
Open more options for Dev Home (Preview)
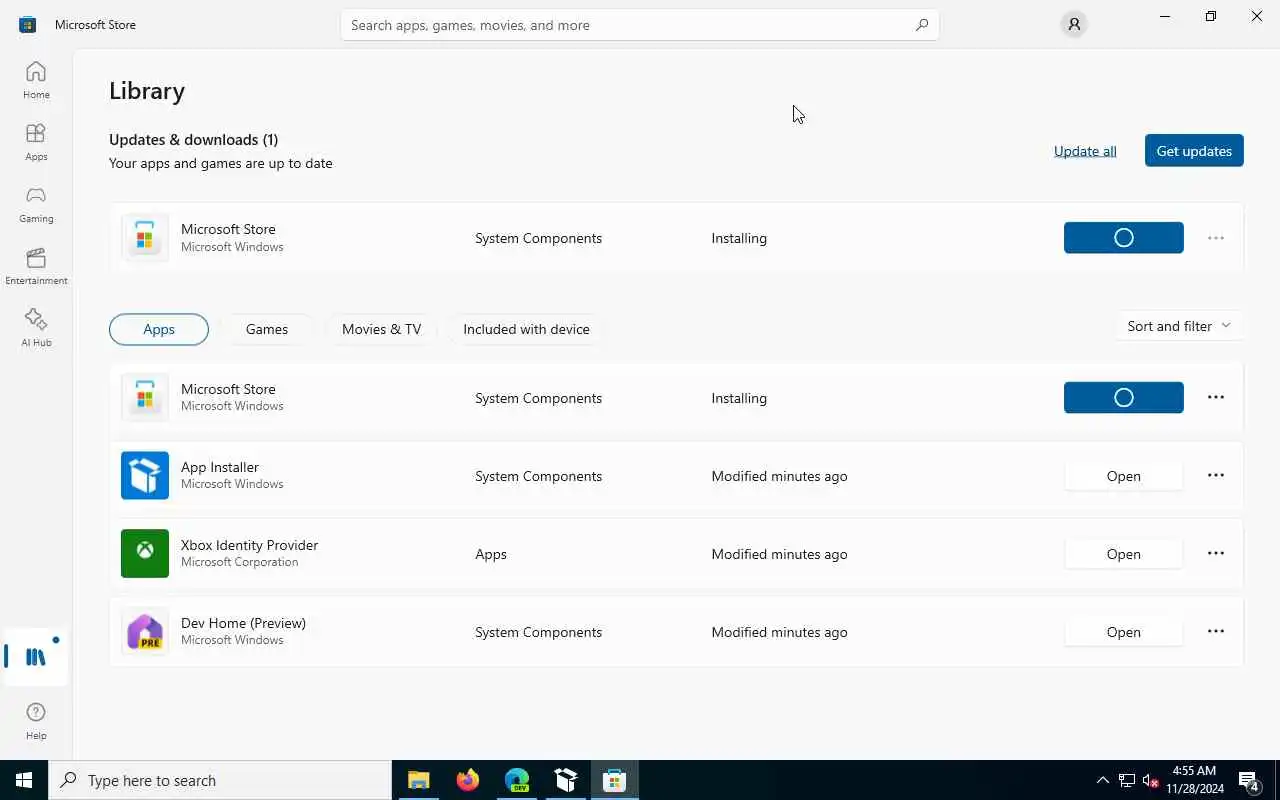coord(1216,631)
